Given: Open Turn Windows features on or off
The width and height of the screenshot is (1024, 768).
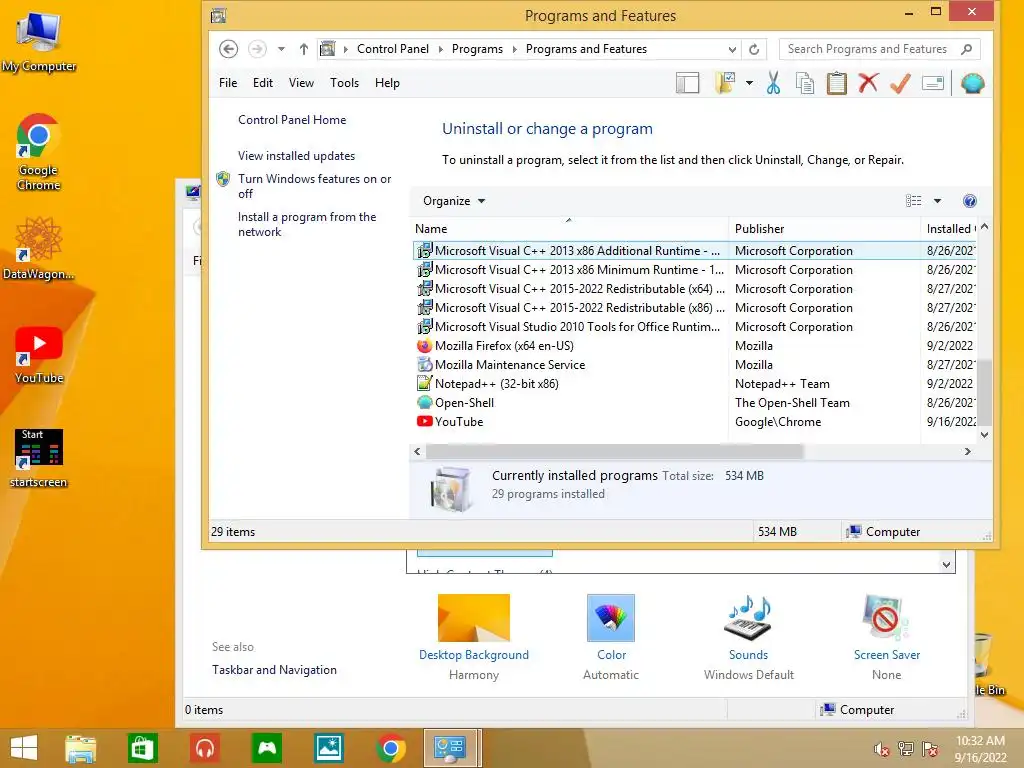Looking at the screenshot, I should point(314,186).
